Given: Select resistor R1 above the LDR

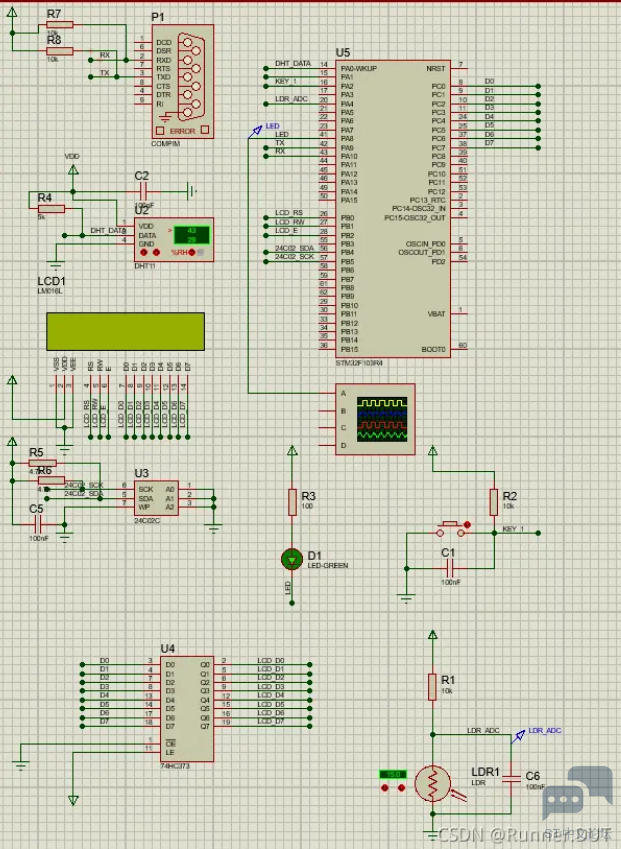Looking at the screenshot, I should pyautogui.click(x=433, y=686).
